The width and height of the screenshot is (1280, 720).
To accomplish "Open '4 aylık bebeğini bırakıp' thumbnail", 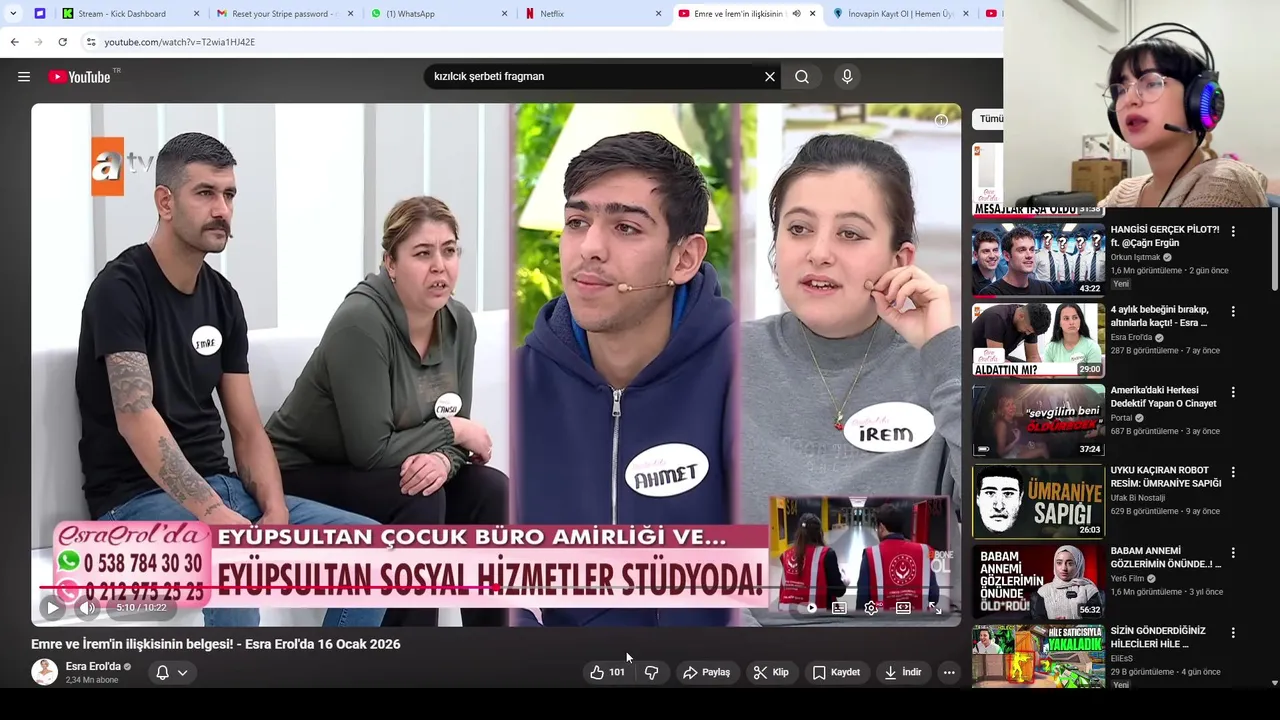I will [x=1038, y=340].
